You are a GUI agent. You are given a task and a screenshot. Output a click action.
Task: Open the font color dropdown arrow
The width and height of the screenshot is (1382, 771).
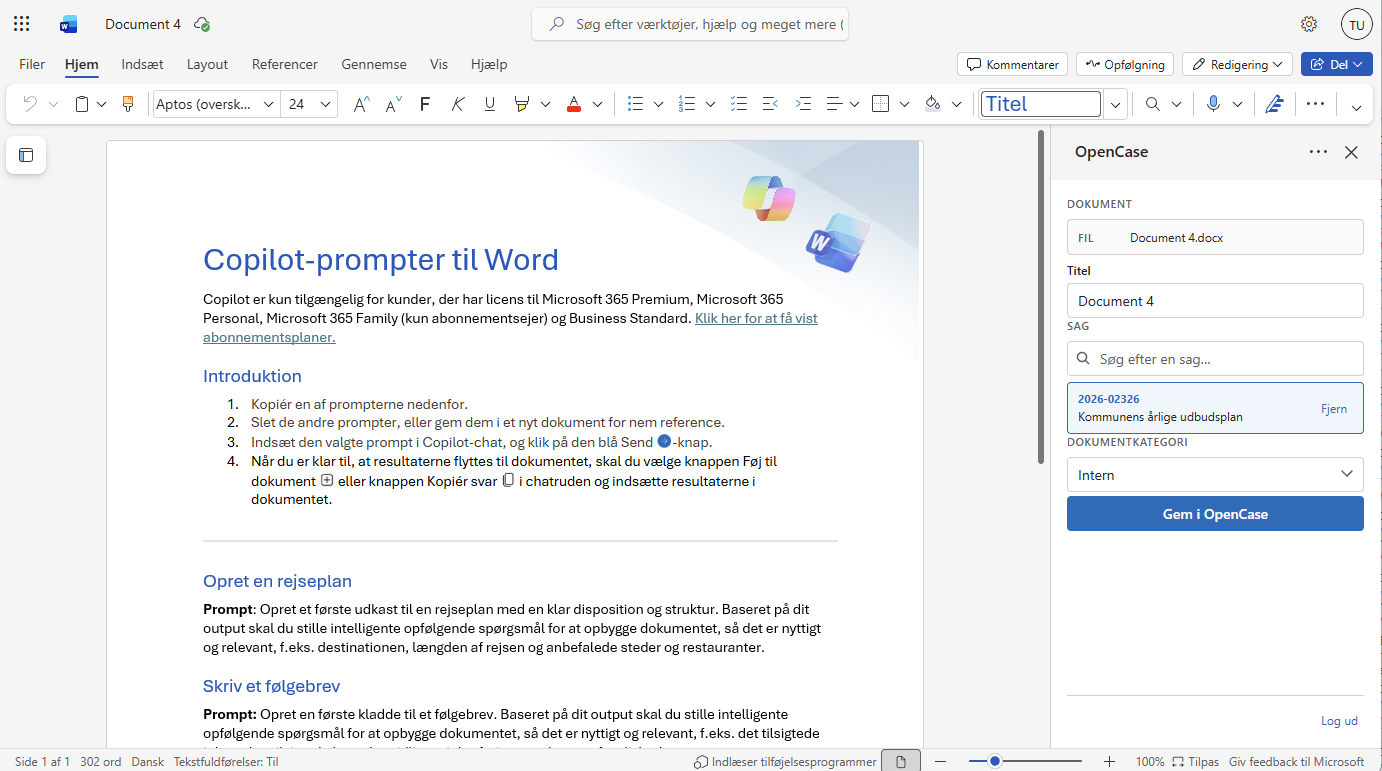point(598,104)
